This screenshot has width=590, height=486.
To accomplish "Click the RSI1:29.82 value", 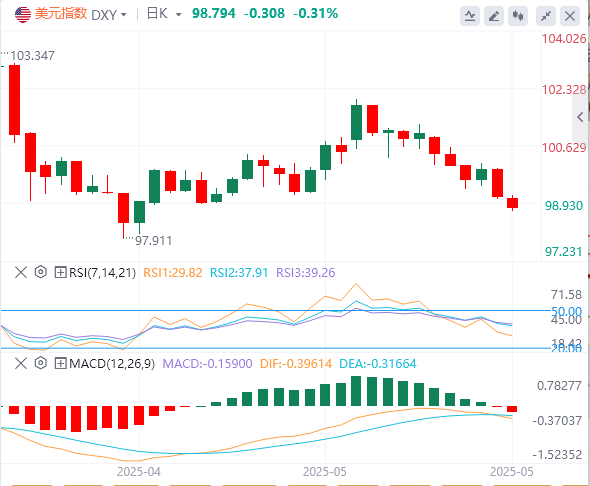I will pyautogui.click(x=173, y=272).
